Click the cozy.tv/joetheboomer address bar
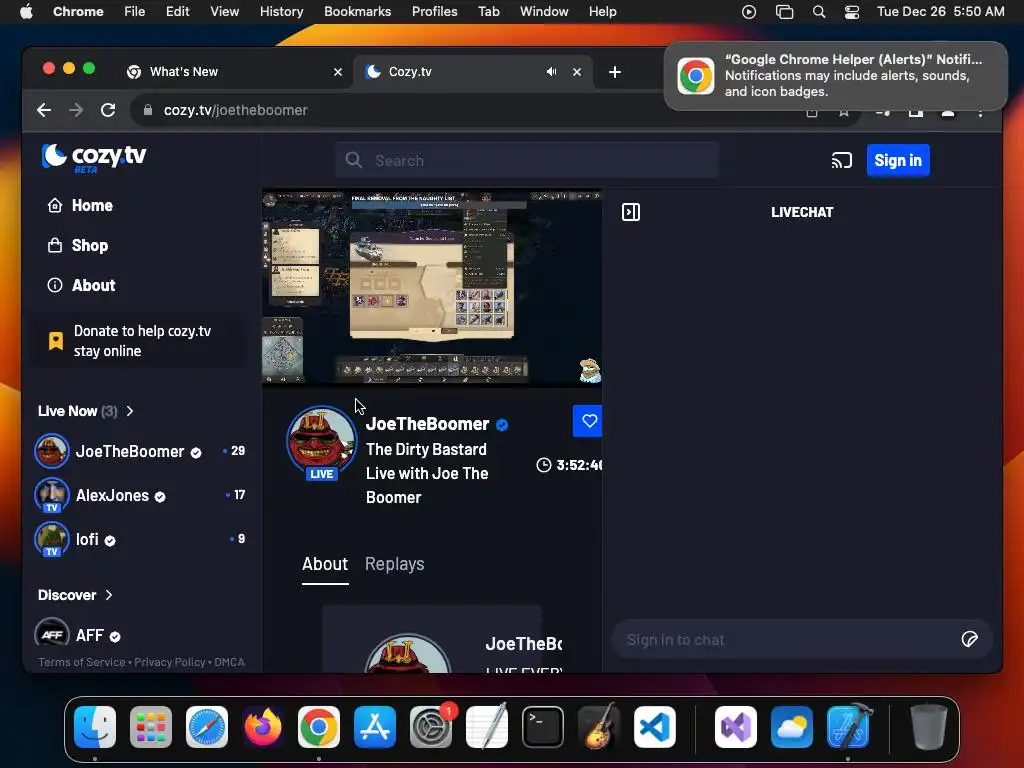 tap(235, 110)
